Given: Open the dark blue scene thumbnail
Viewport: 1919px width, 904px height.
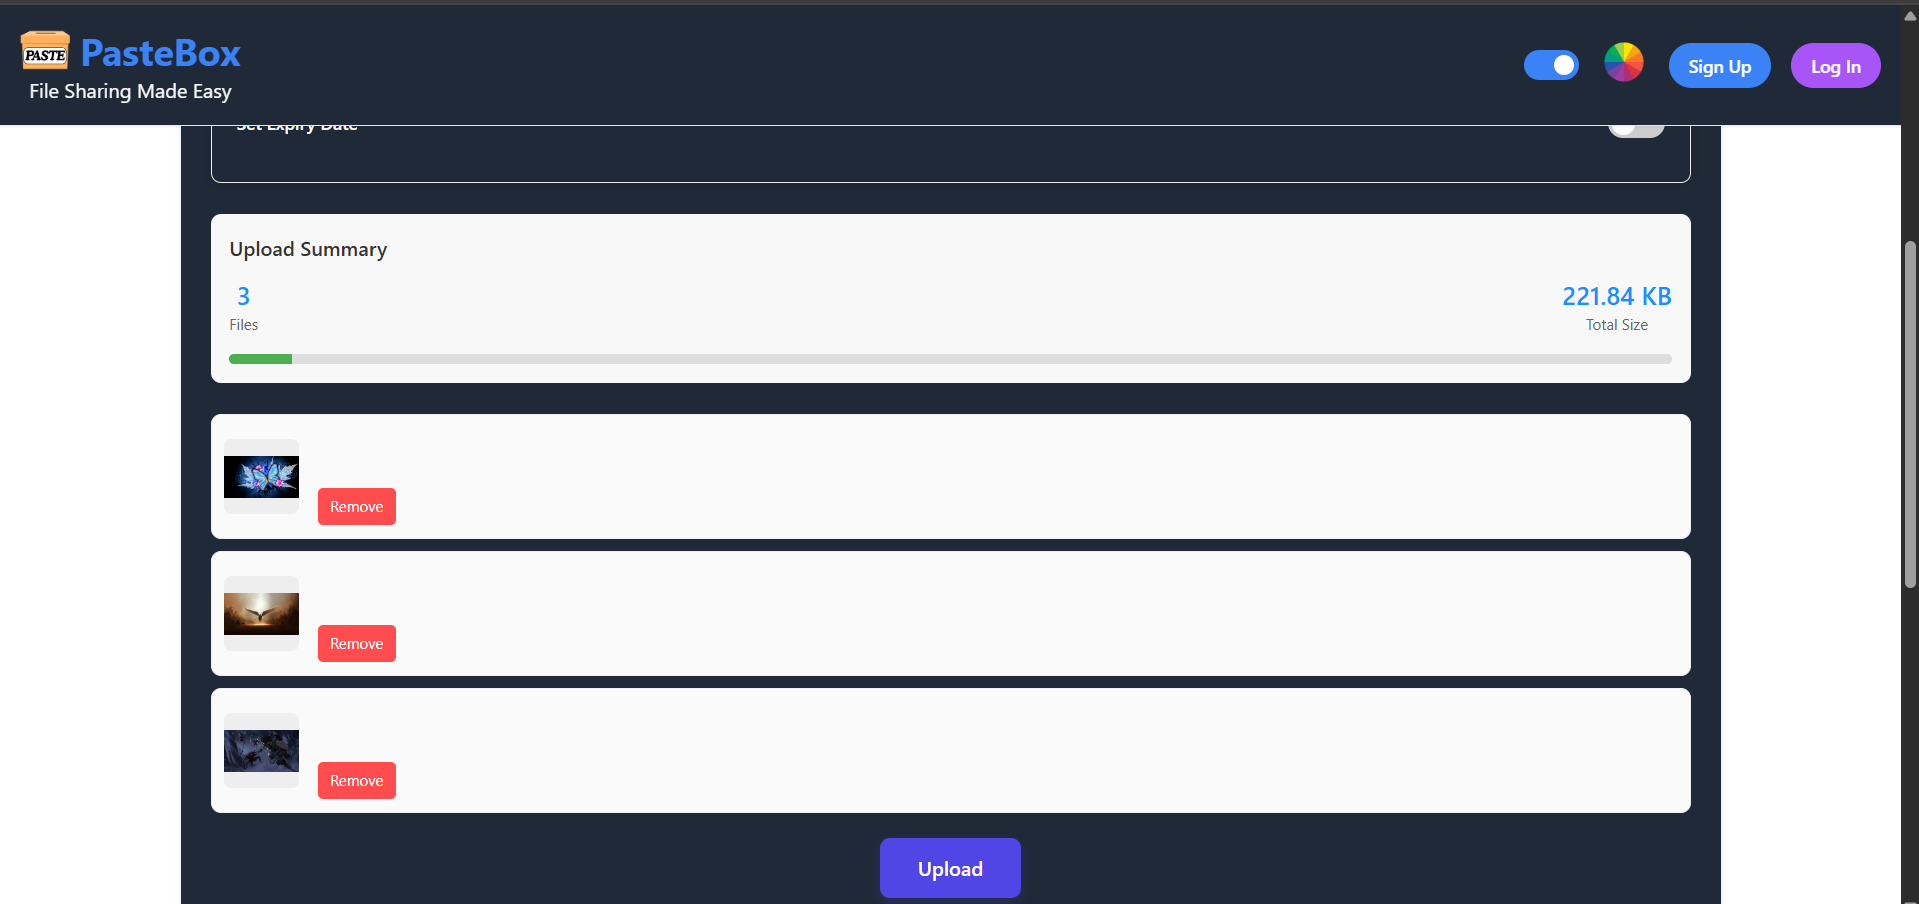Looking at the screenshot, I should coord(261,751).
